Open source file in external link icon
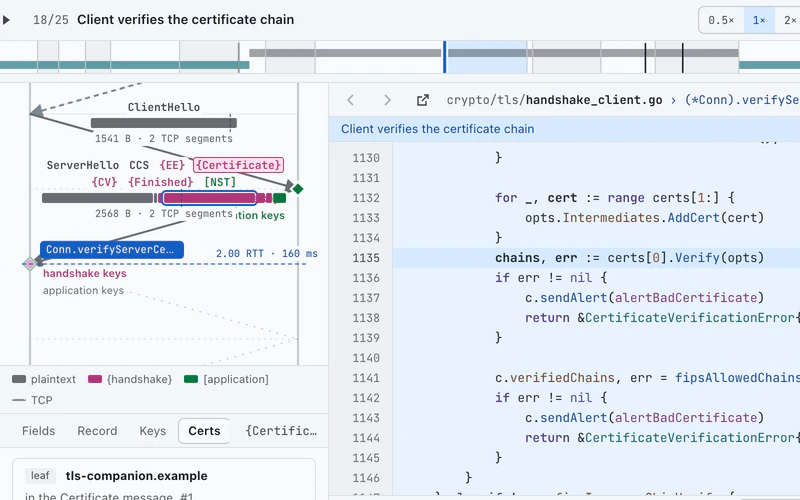Viewport: 800px width, 500px height. click(422, 100)
